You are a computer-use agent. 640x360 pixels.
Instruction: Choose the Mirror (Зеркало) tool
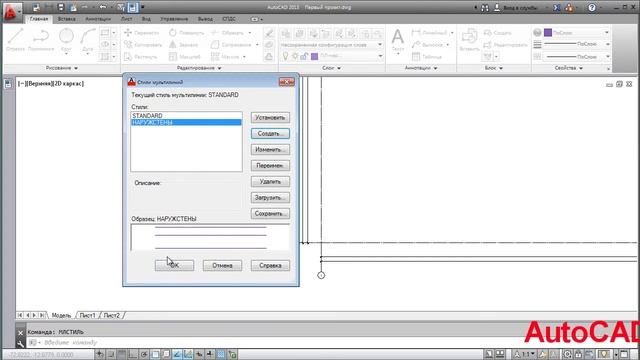(x=184, y=44)
